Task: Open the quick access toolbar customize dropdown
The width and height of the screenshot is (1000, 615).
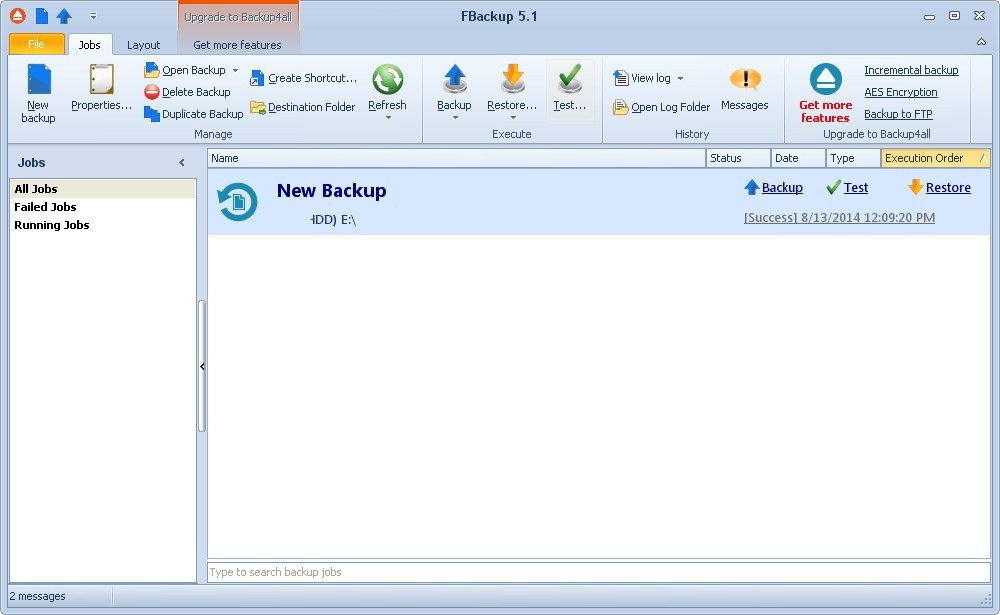Action: [x=93, y=15]
